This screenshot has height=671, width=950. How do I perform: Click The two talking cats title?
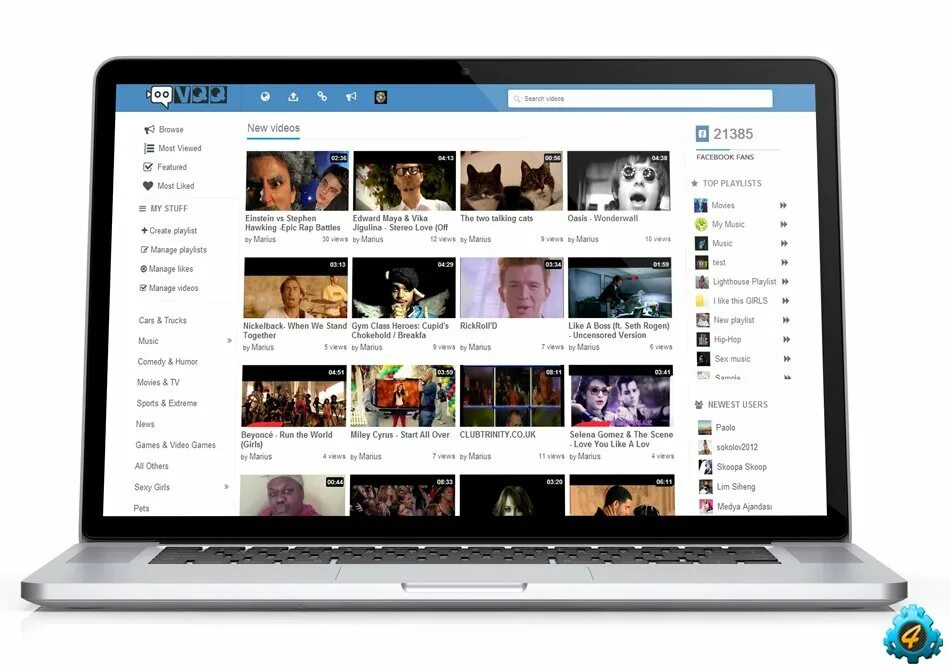pos(497,218)
